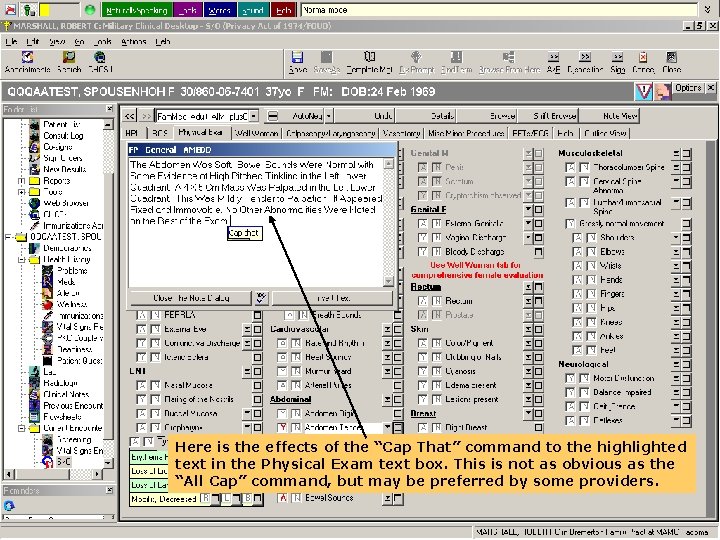The width and height of the screenshot is (720, 540).
Task: Open the template name dropdown
Action: pos(254,116)
